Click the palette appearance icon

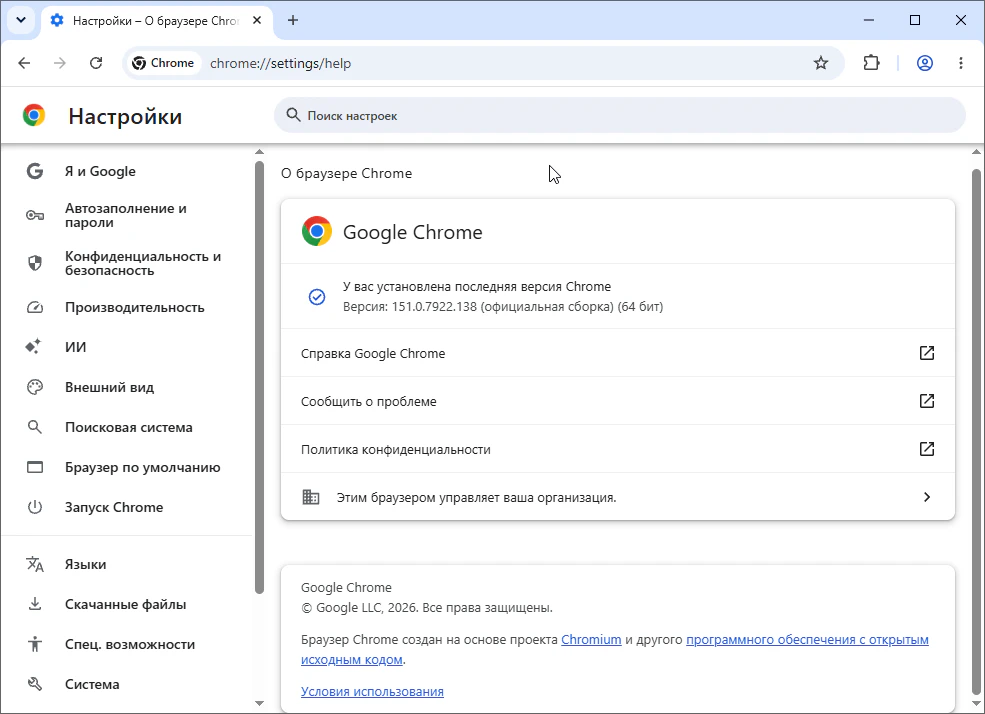35,387
